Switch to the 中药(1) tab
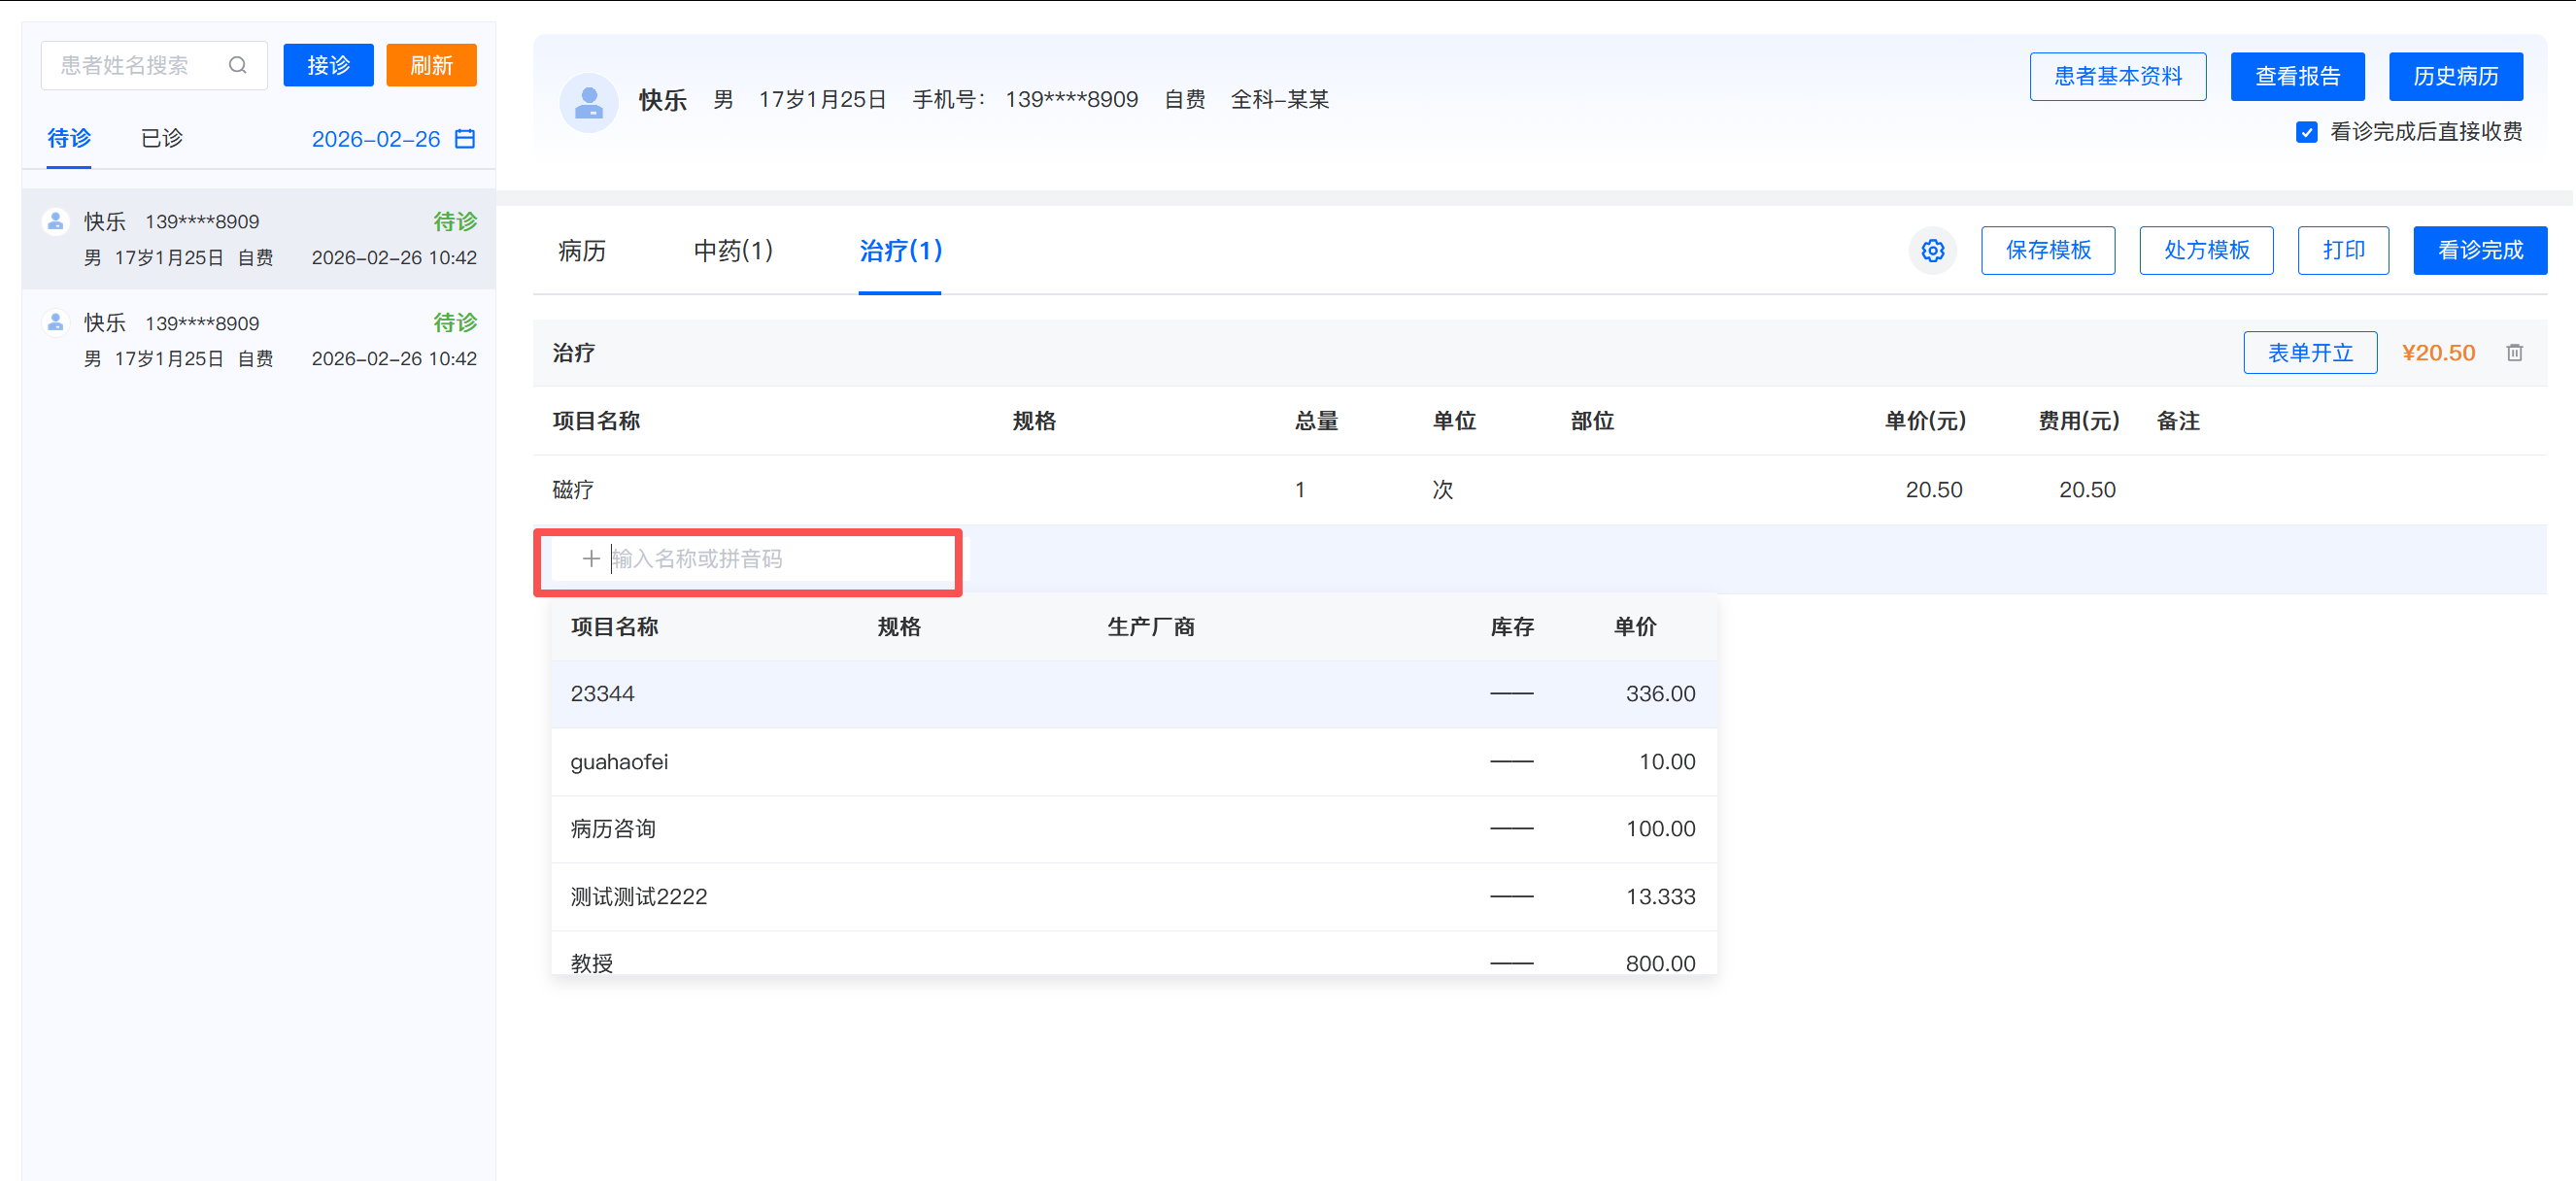 [x=733, y=250]
